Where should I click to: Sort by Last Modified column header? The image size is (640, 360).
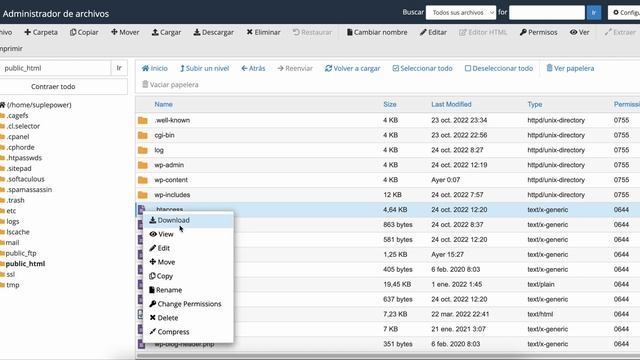pyautogui.click(x=451, y=104)
